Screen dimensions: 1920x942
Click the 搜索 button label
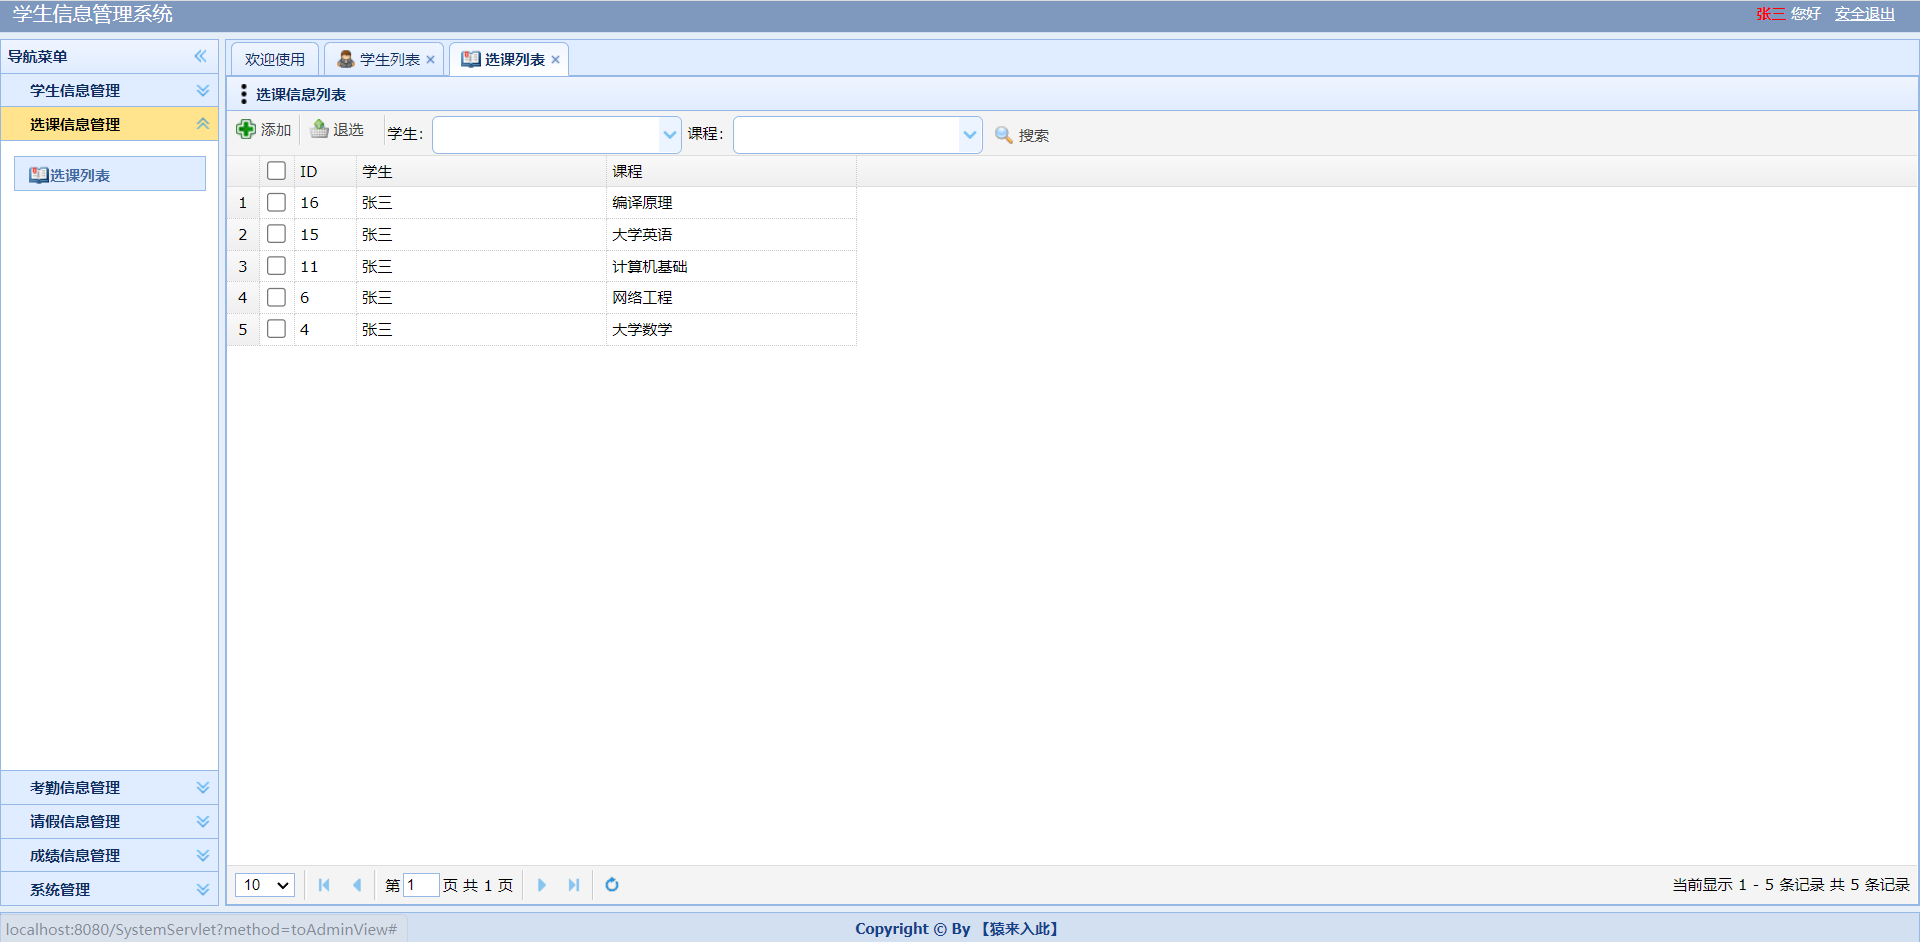1034,135
